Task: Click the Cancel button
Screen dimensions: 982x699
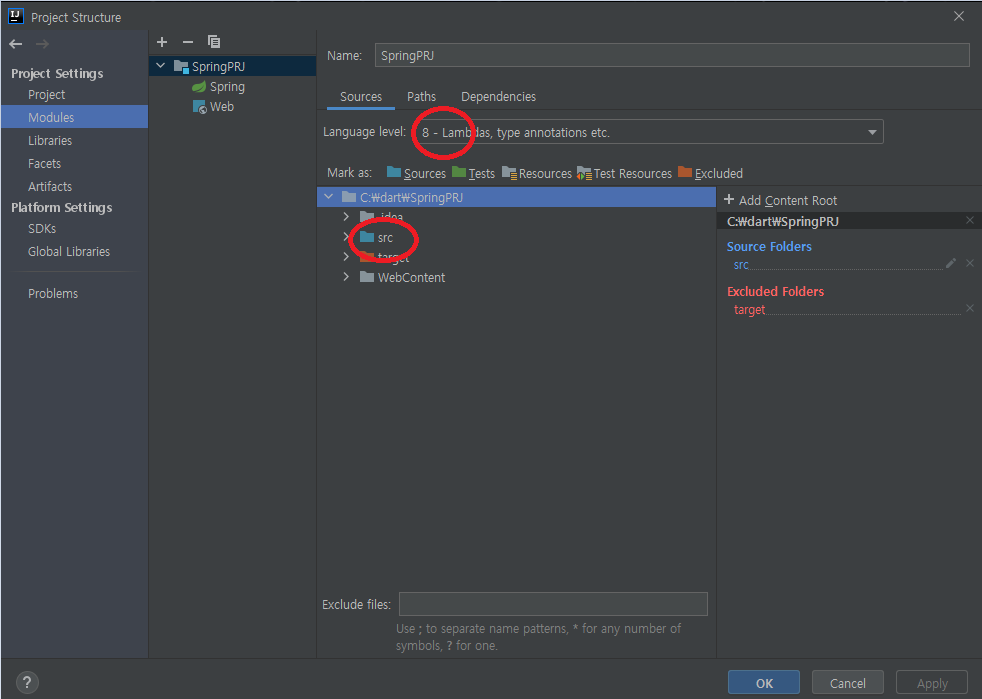Action: (847, 683)
